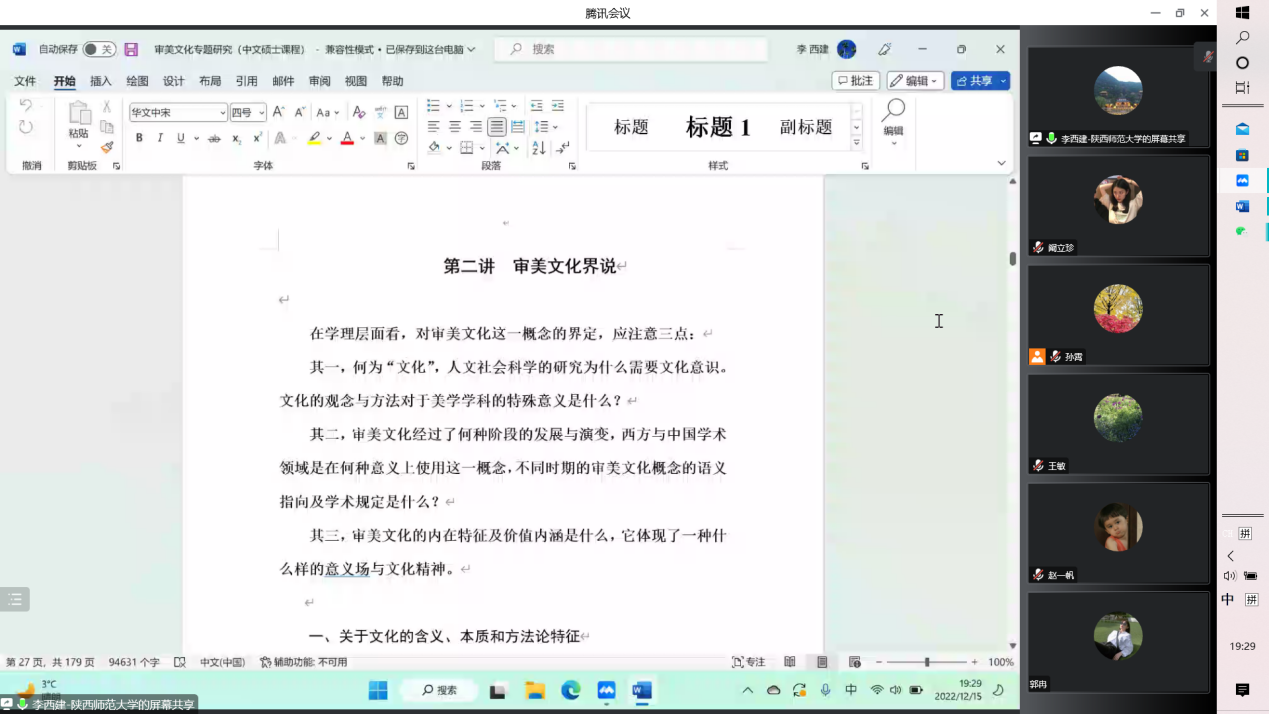
Task: Open the font name dropdown 华文中宋
Action: [178, 113]
